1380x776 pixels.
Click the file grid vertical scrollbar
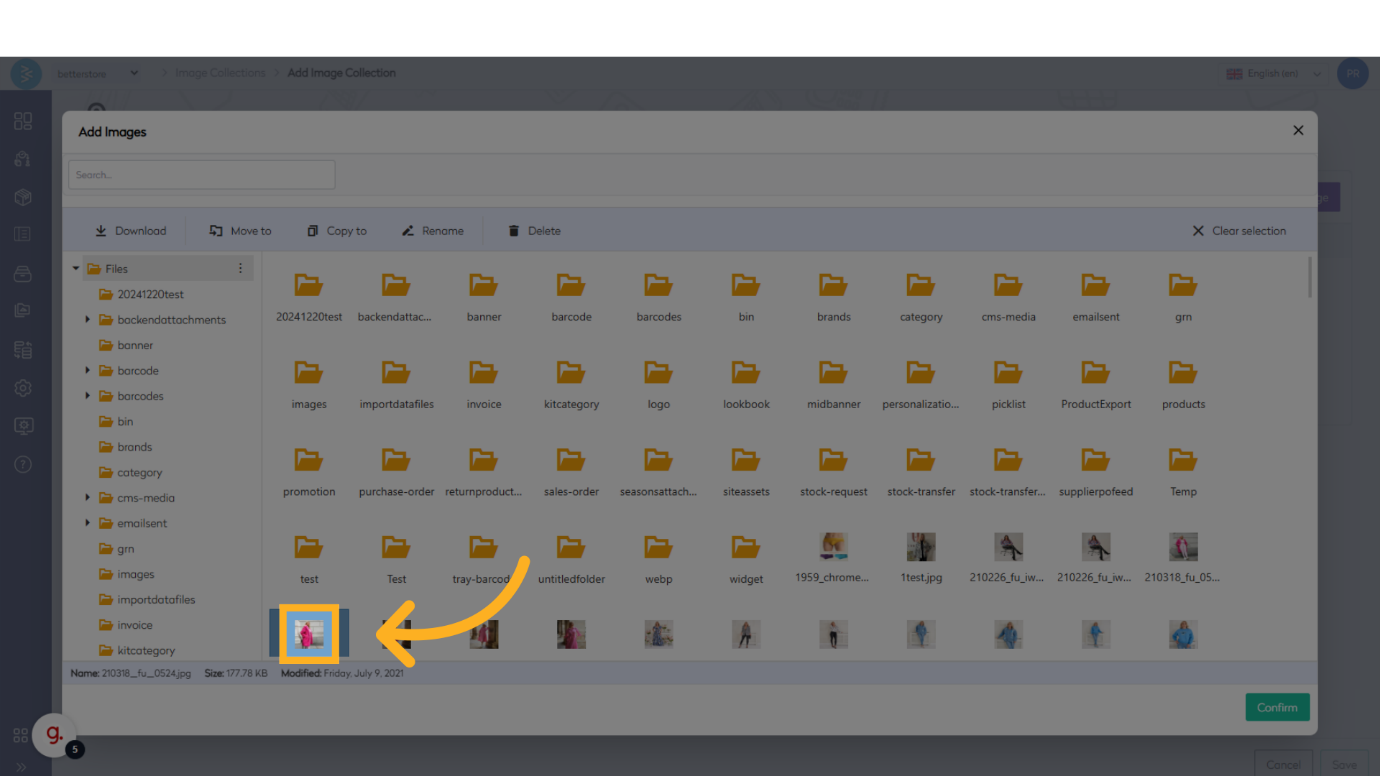click(1310, 278)
